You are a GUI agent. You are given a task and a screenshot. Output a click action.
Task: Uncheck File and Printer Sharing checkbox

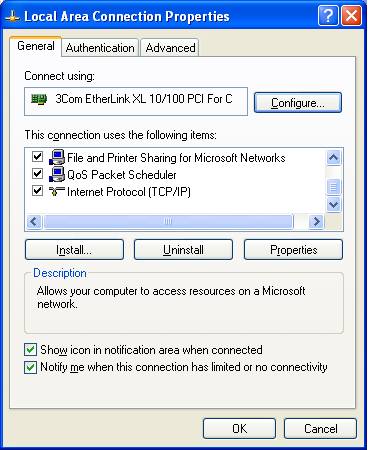click(x=37, y=156)
